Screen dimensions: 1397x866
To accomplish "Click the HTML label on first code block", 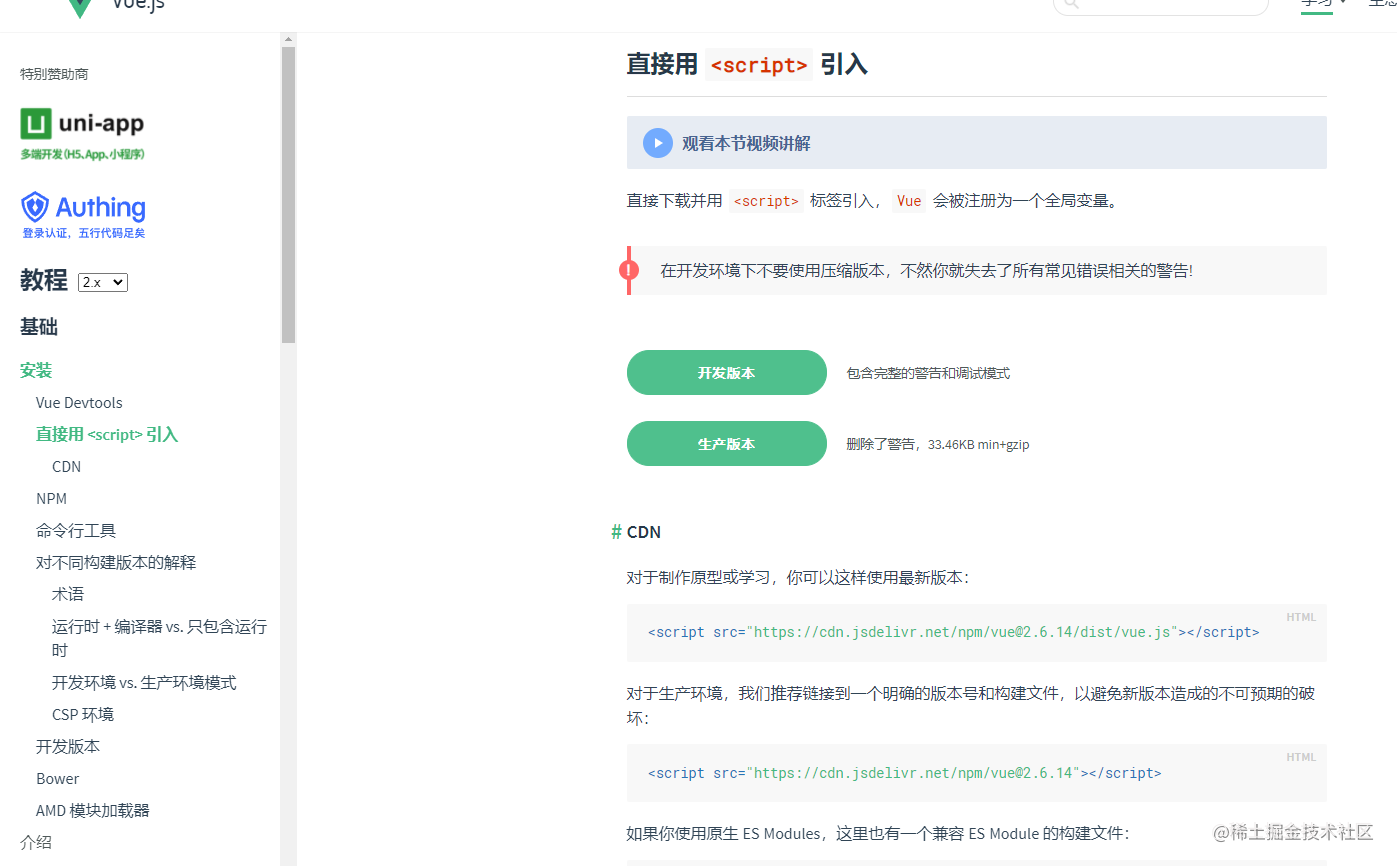I will coord(1301,617).
